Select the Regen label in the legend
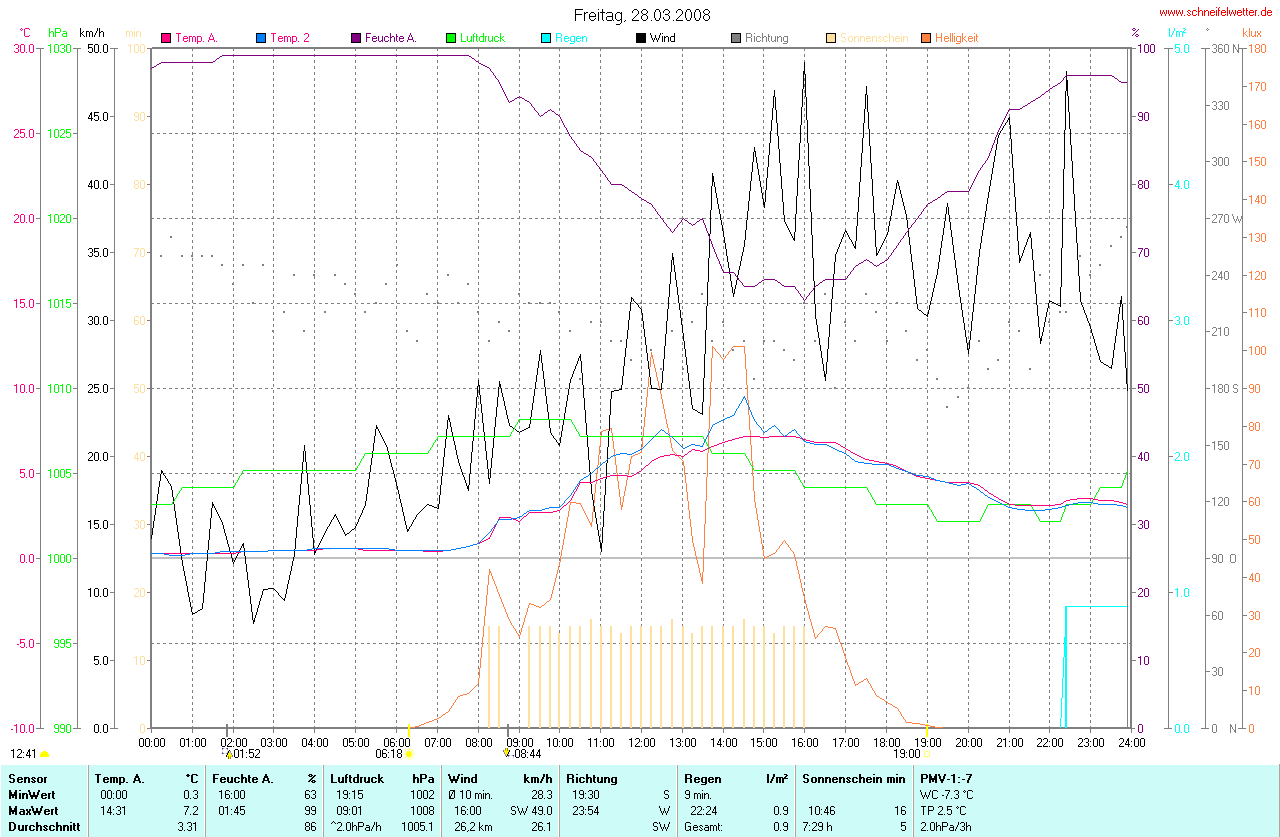Image resolution: width=1280 pixels, height=837 pixels. [571, 38]
